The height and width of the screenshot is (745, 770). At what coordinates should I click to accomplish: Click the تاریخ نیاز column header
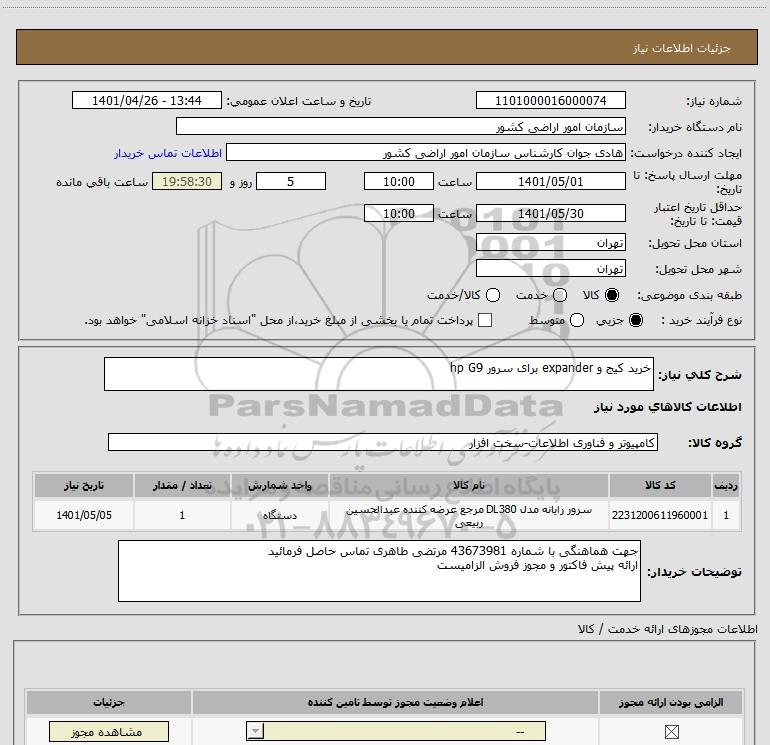pyautogui.click(x=83, y=485)
